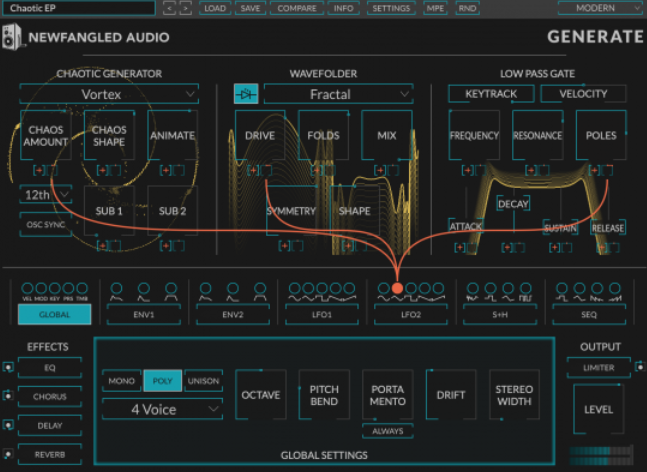This screenshot has height=472, width=647.
Task: Switch to the ENV1 tab
Action: [144, 314]
